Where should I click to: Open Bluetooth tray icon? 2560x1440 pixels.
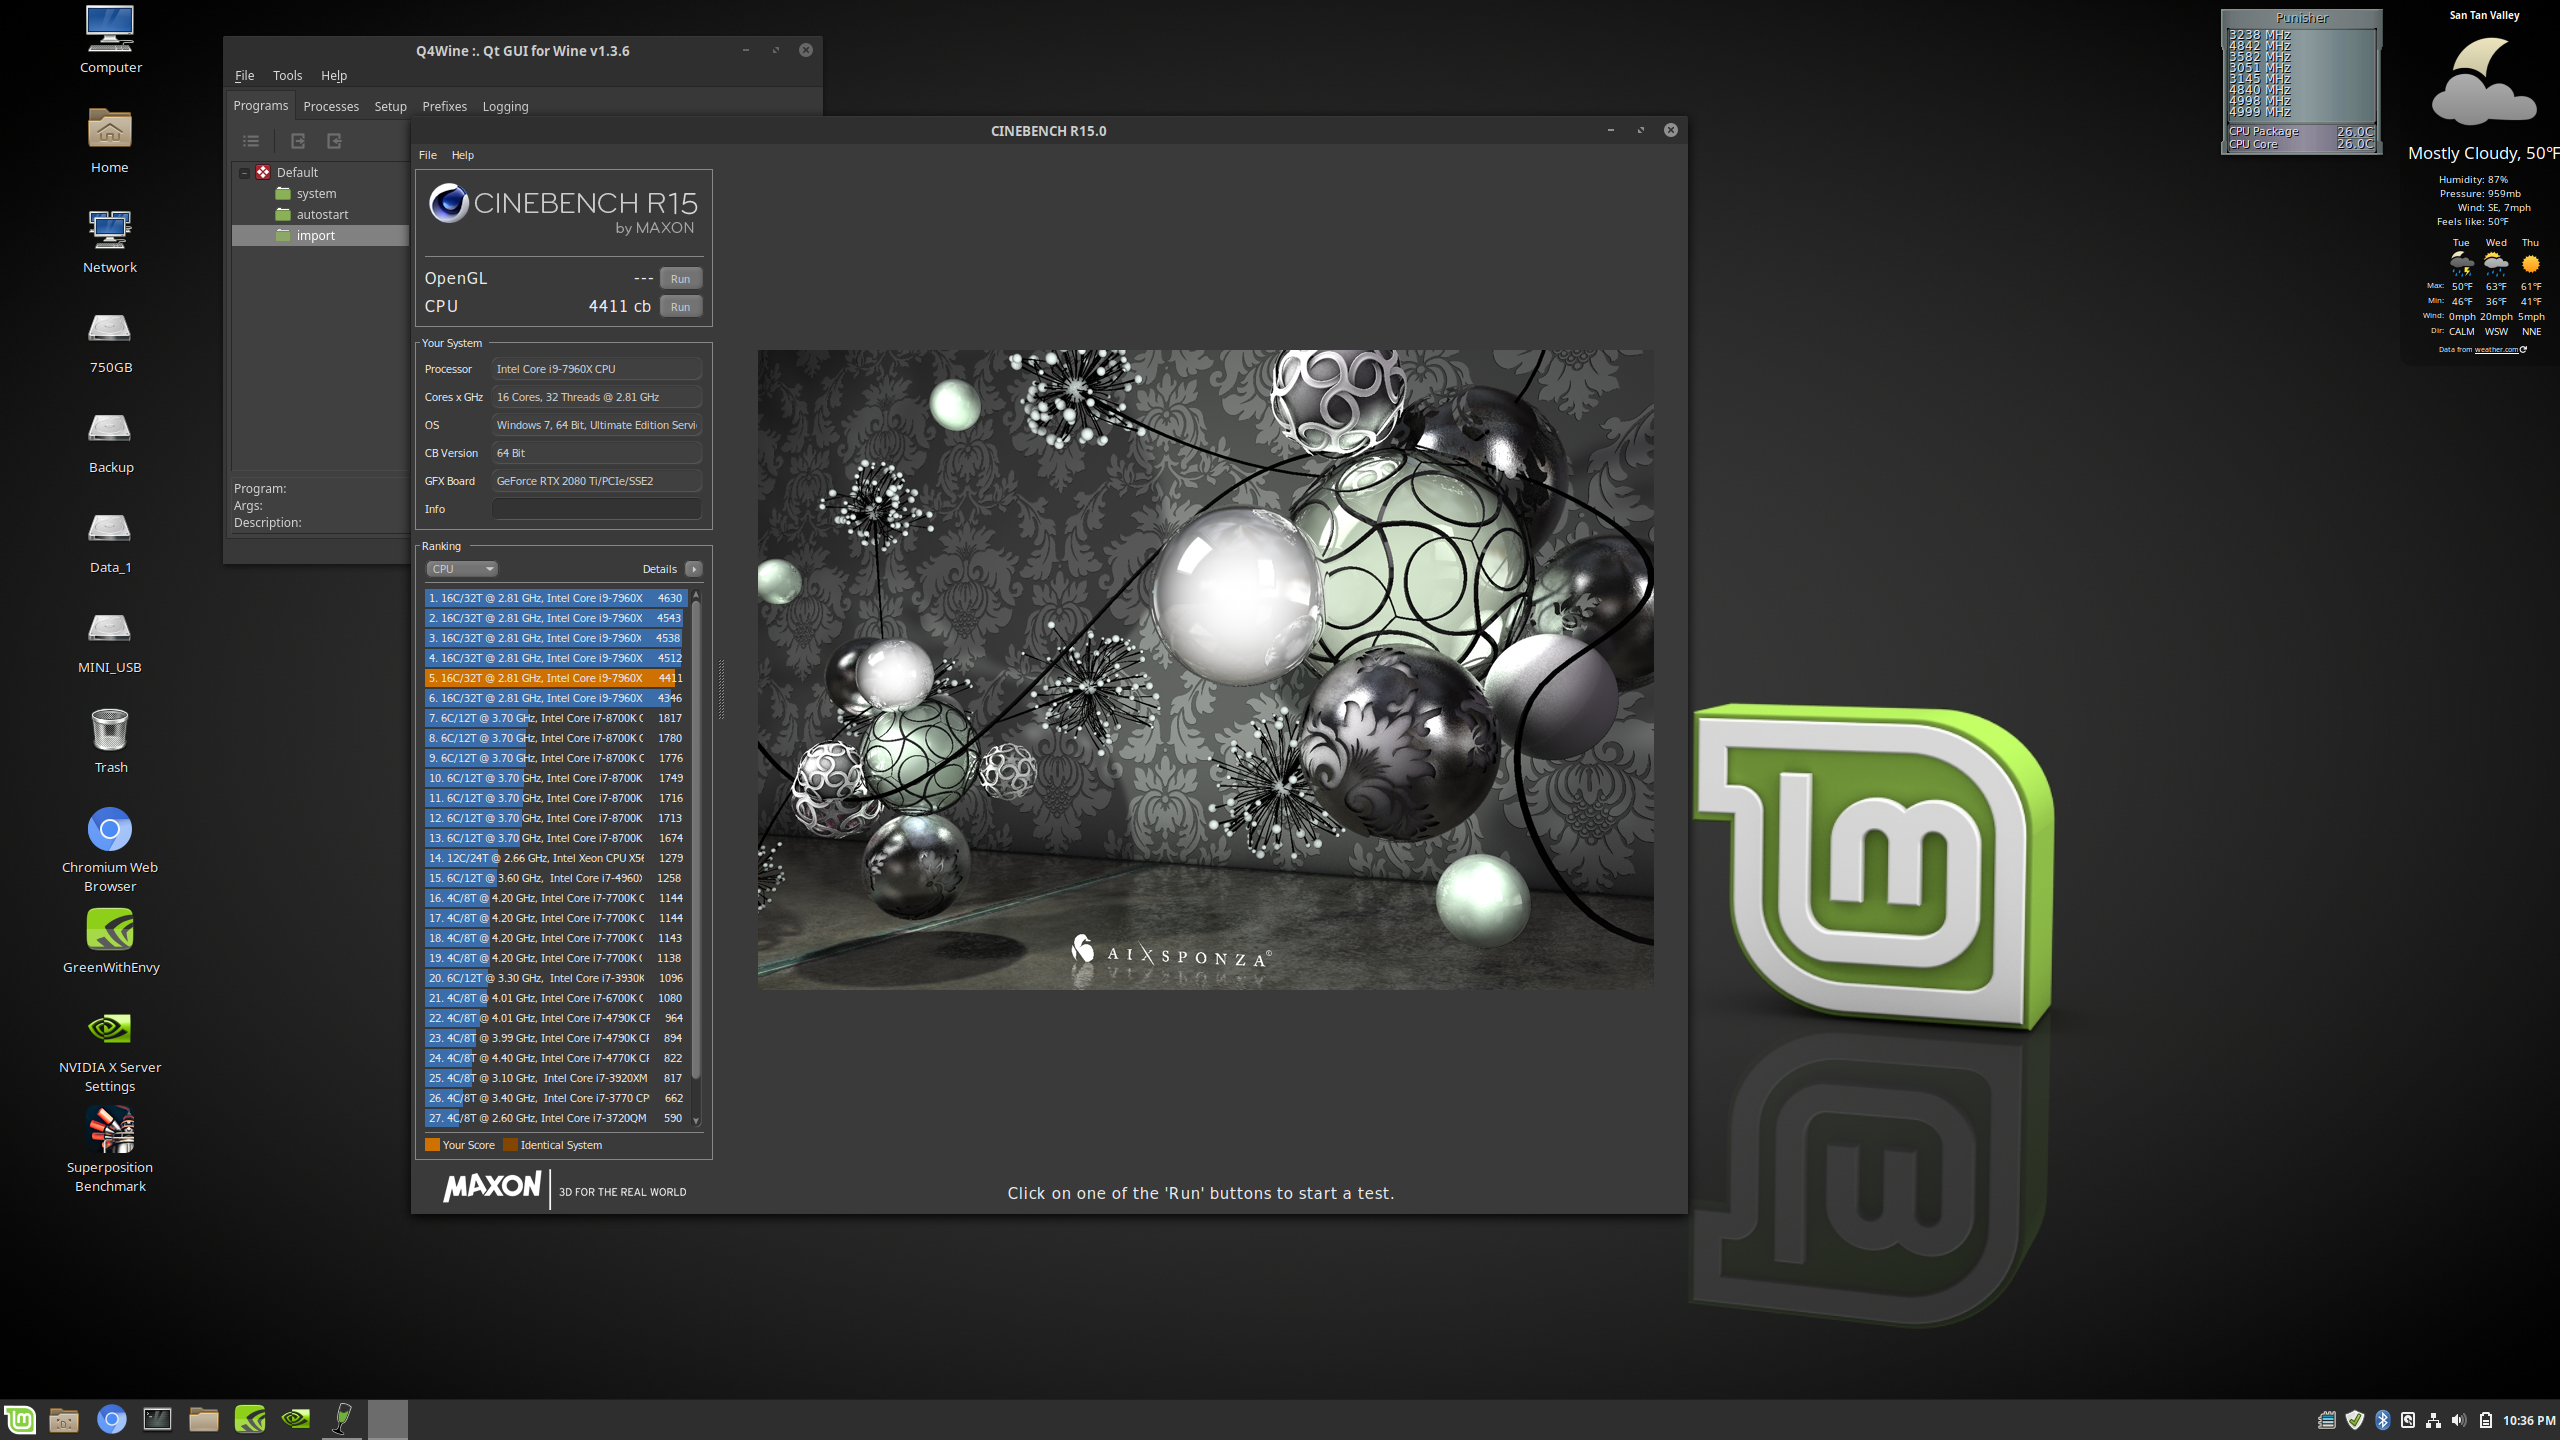[2382, 1420]
